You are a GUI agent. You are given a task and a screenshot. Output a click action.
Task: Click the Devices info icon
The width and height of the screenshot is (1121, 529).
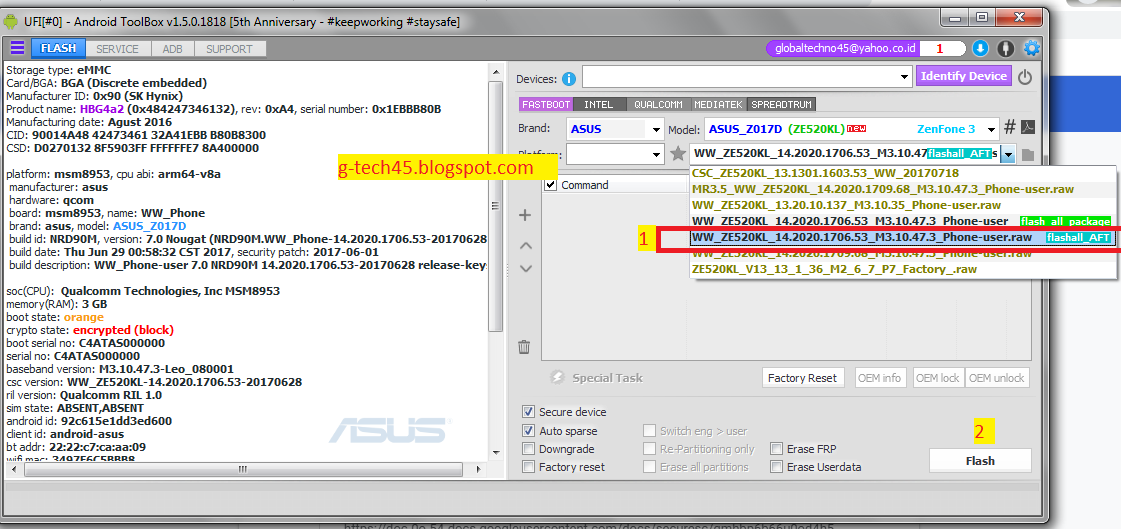[x=569, y=79]
